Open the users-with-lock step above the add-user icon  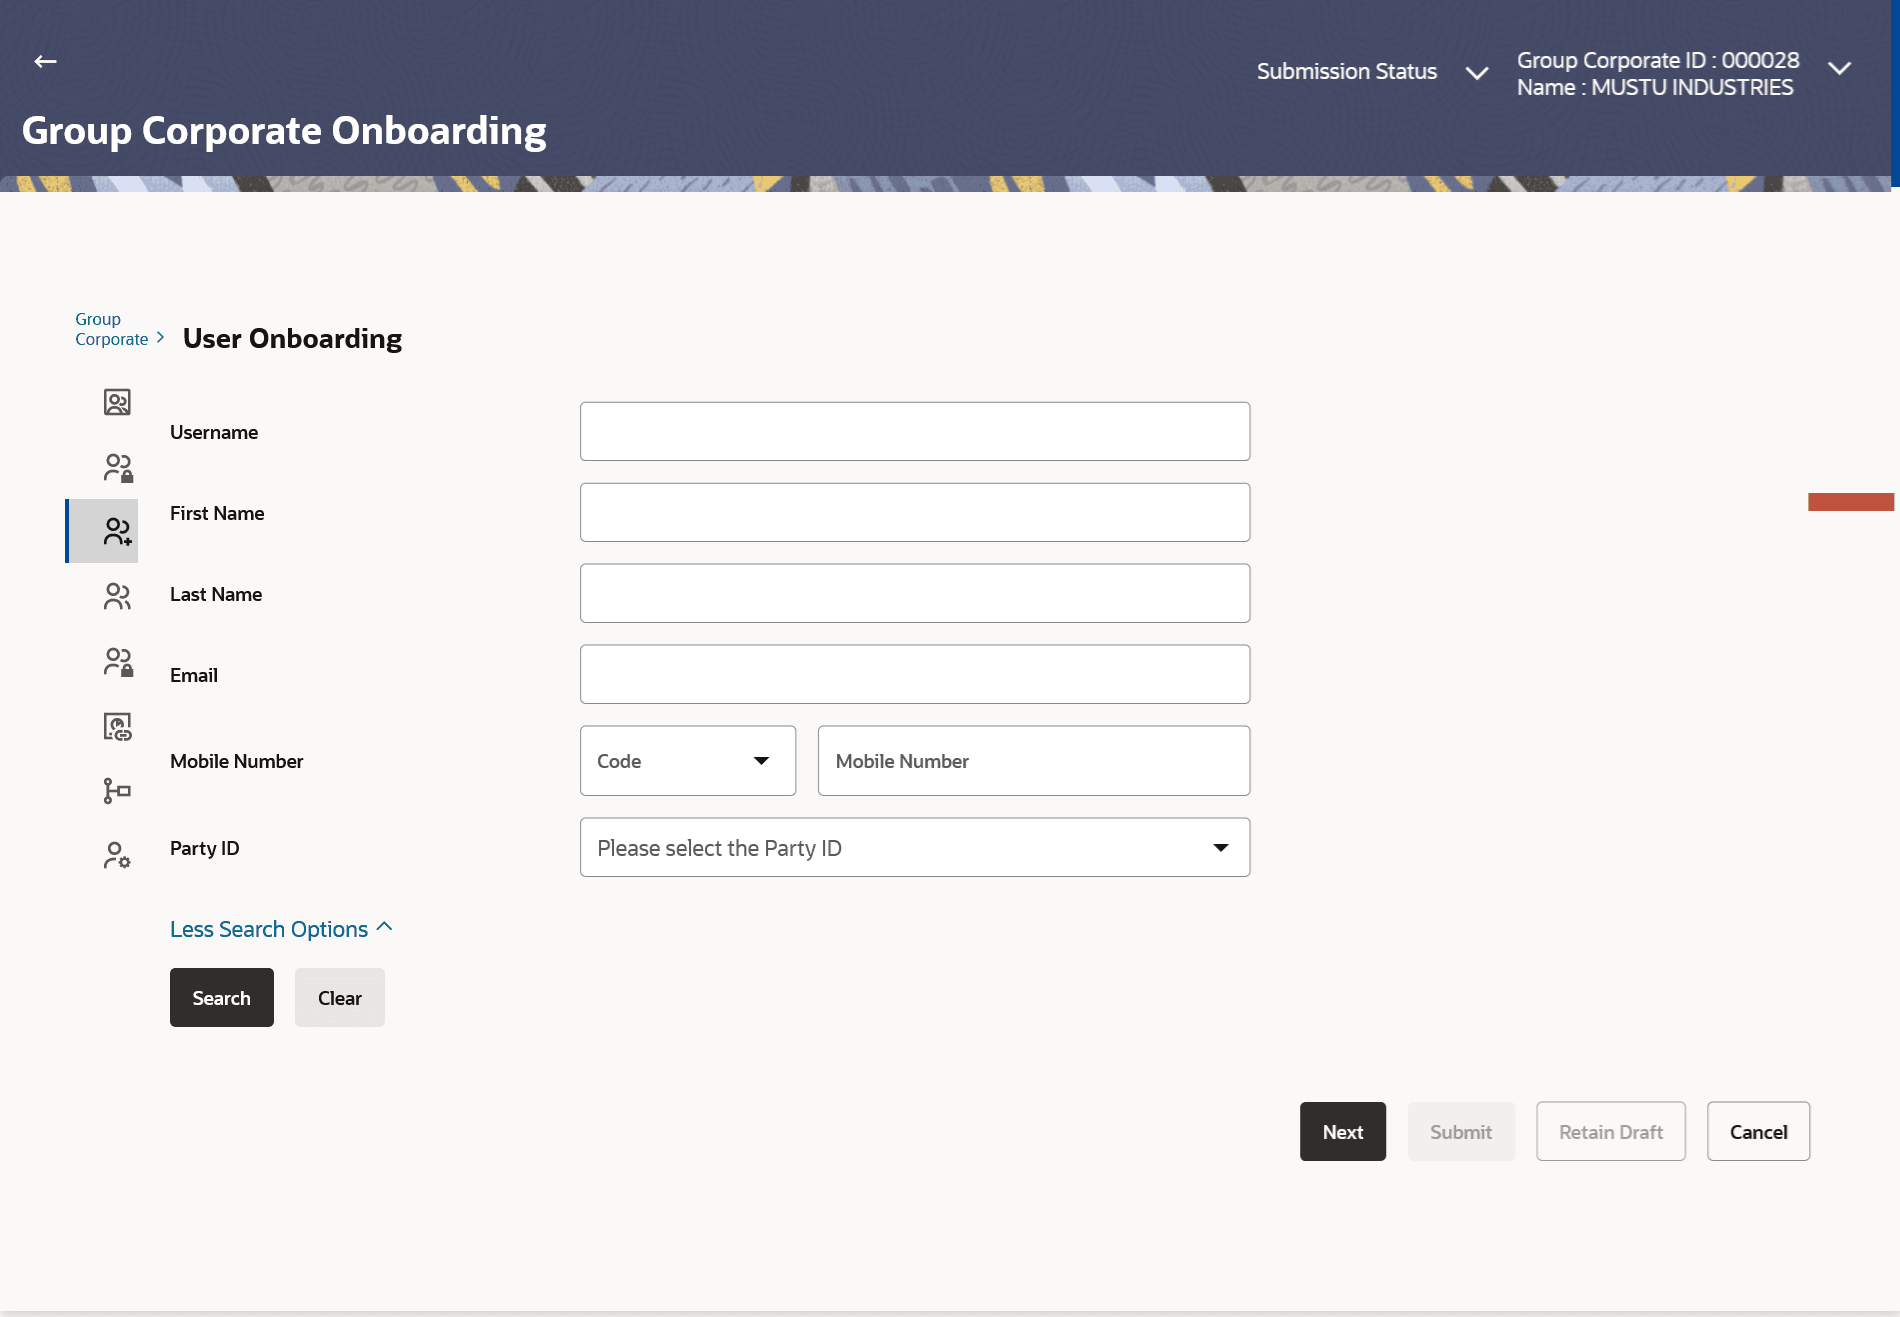pos(118,468)
